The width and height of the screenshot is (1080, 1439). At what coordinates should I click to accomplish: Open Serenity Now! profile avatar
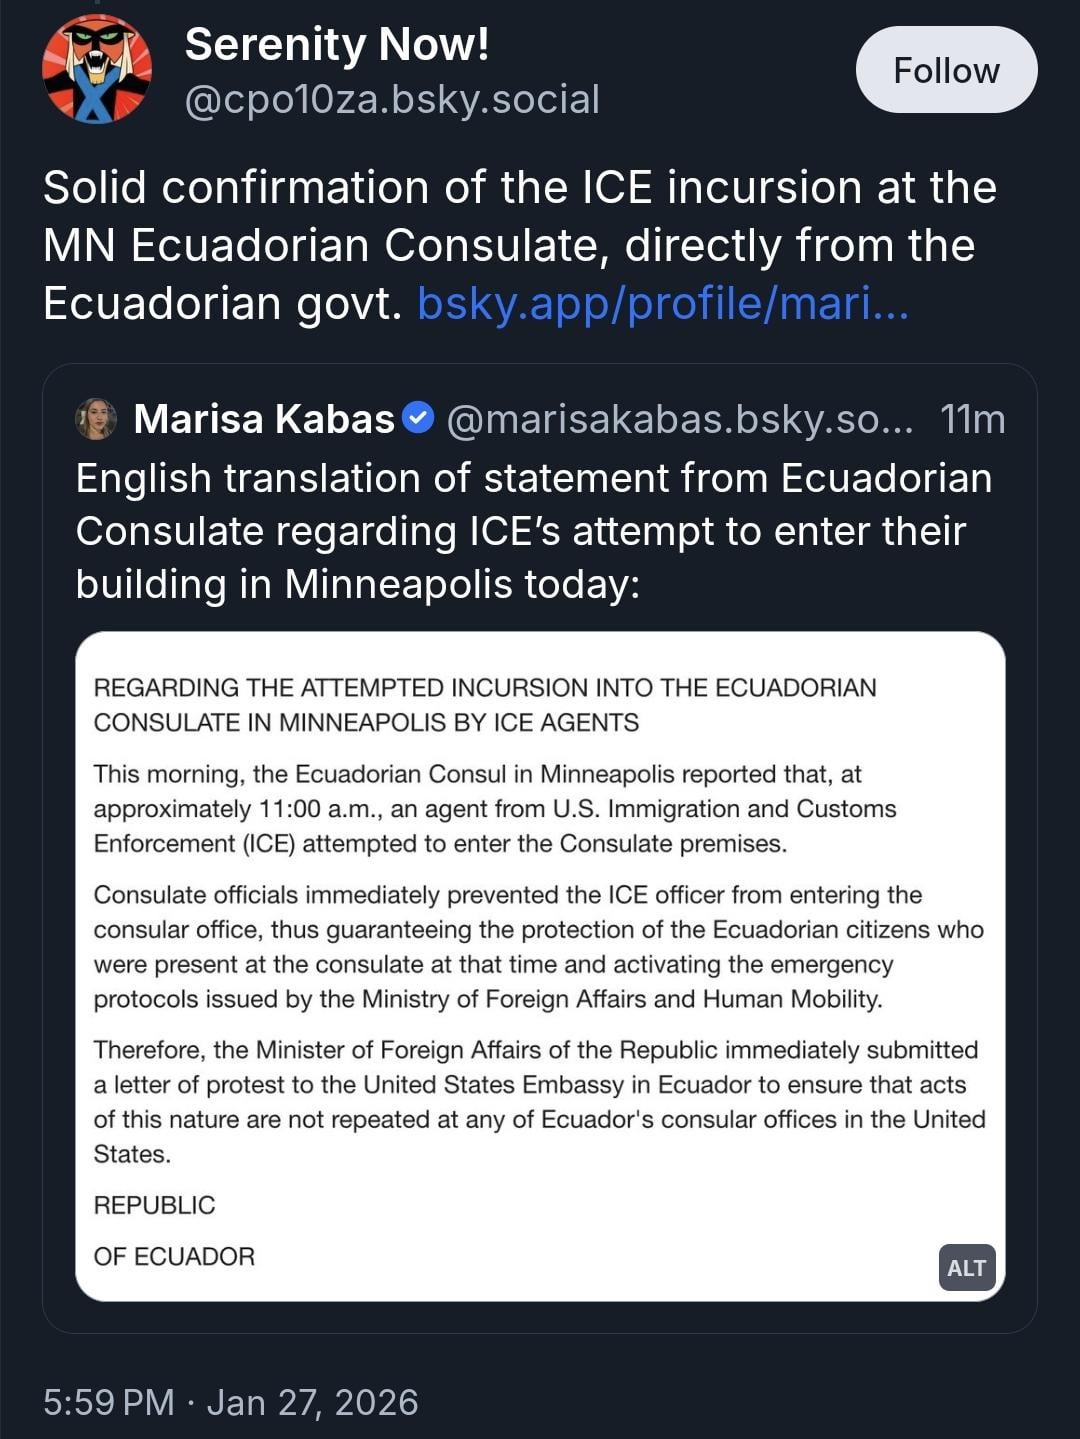point(97,70)
